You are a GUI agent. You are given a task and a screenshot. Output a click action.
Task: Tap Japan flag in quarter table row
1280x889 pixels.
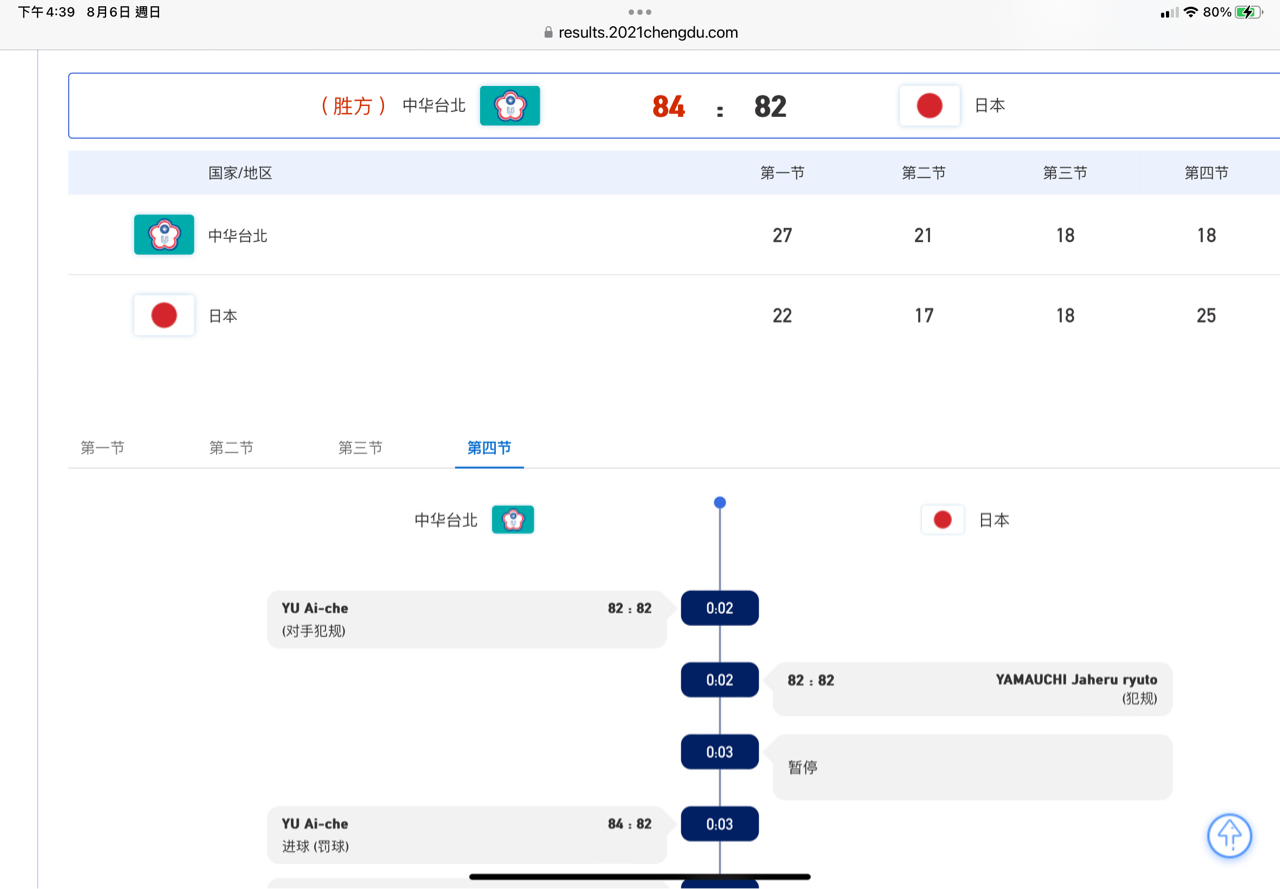point(164,316)
